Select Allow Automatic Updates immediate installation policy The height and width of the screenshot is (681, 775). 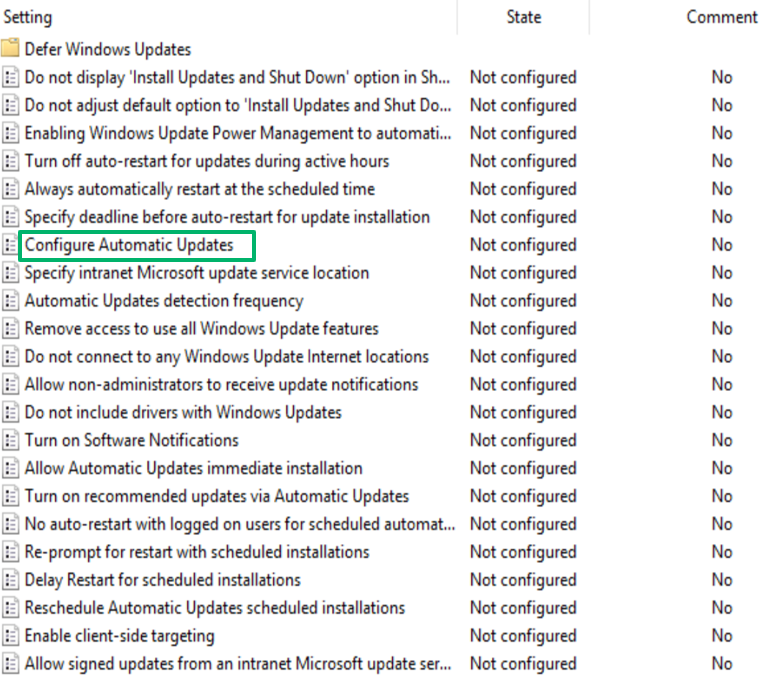point(193,468)
